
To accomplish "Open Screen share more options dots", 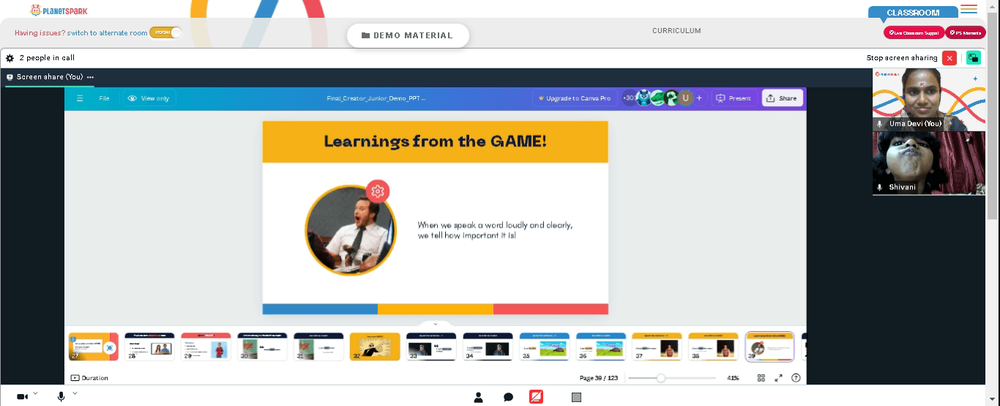I will [x=91, y=77].
